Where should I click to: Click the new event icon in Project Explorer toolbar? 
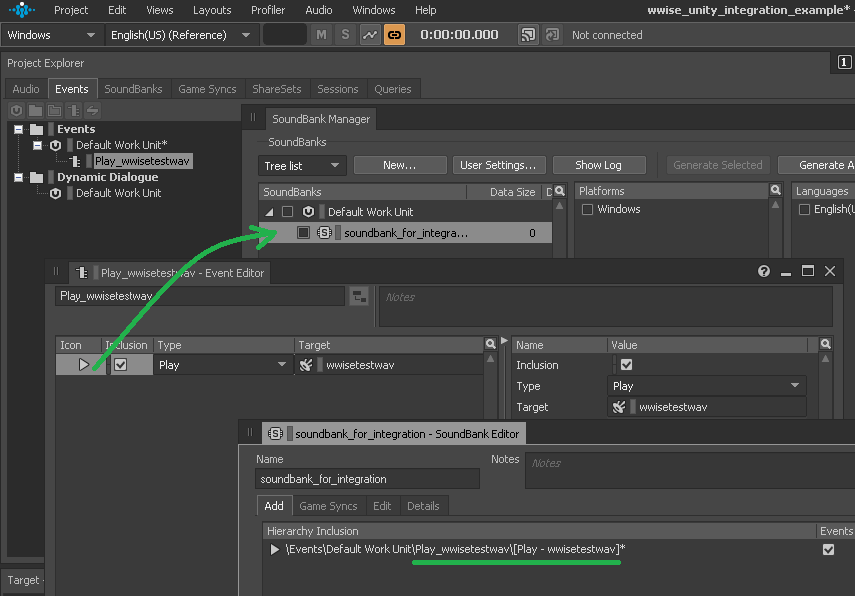tap(73, 111)
